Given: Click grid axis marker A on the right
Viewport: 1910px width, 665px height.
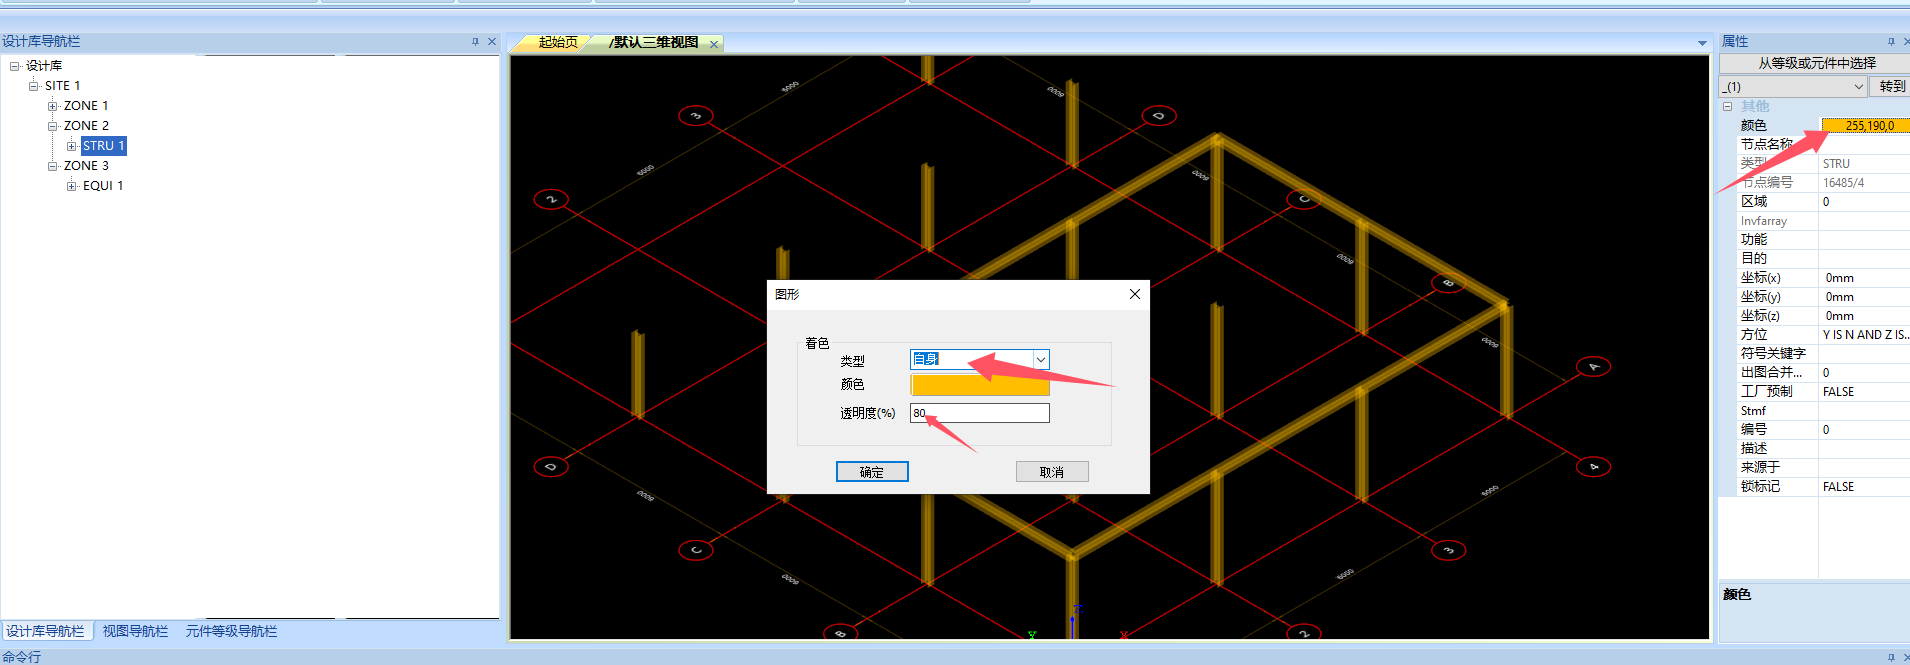Looking at the screenshot, I should coord(1593,367).
